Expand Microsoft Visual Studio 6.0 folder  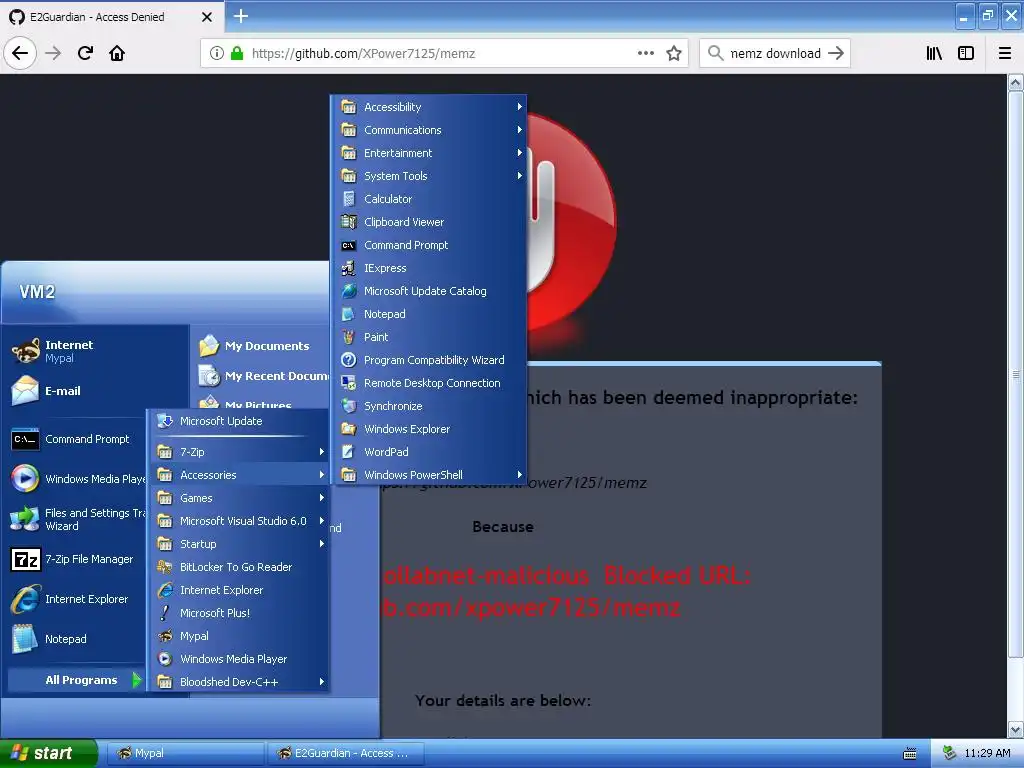(238, 520)
